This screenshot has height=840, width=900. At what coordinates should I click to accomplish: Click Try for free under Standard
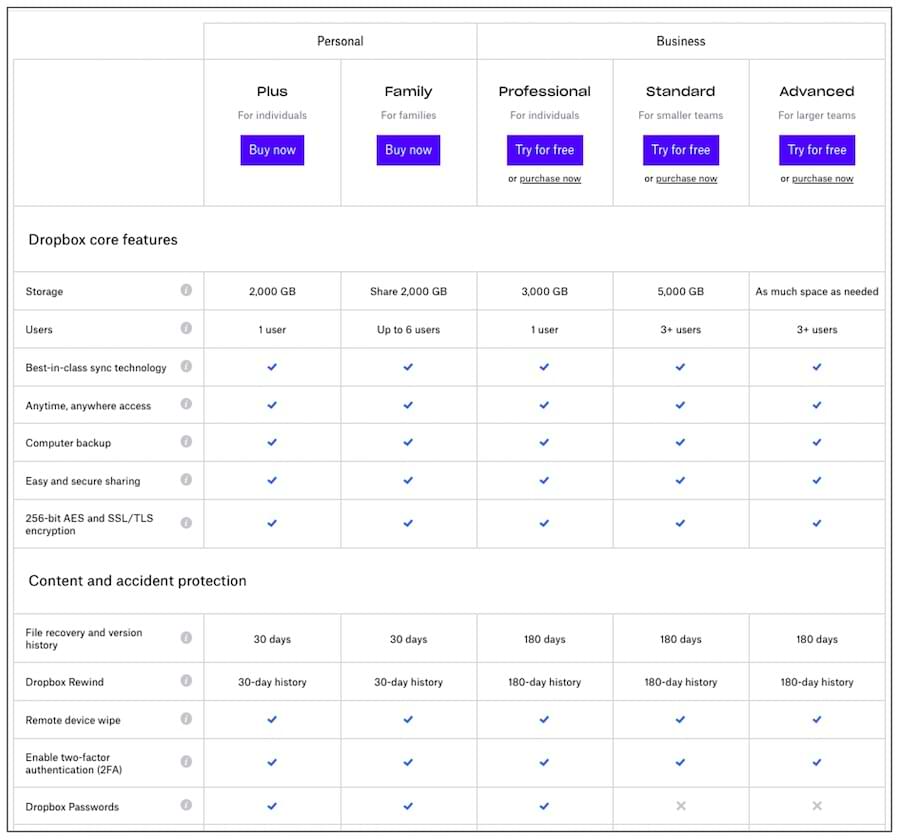tap(681, 150)
